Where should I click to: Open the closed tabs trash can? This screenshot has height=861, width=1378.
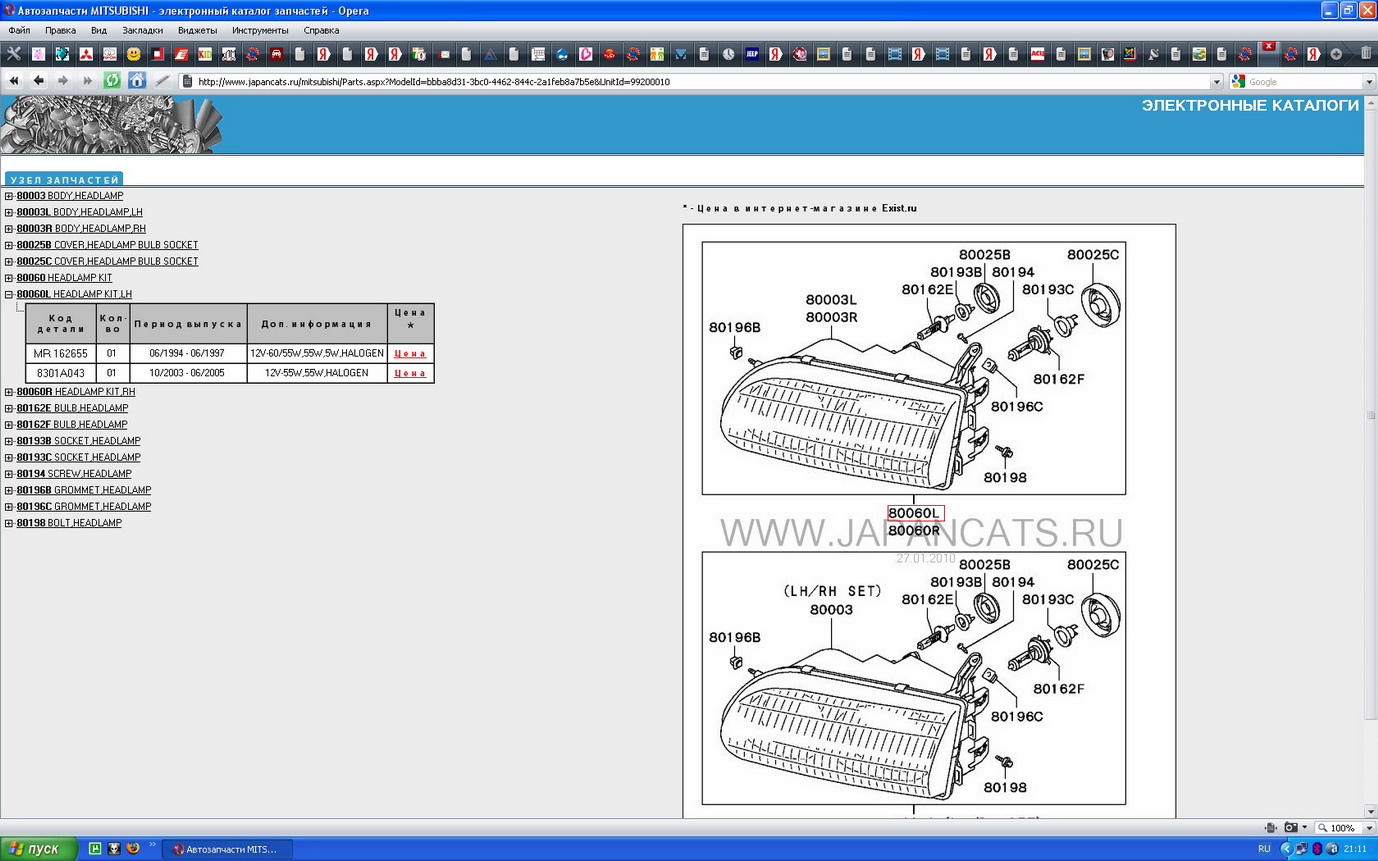coord(1366,54)
